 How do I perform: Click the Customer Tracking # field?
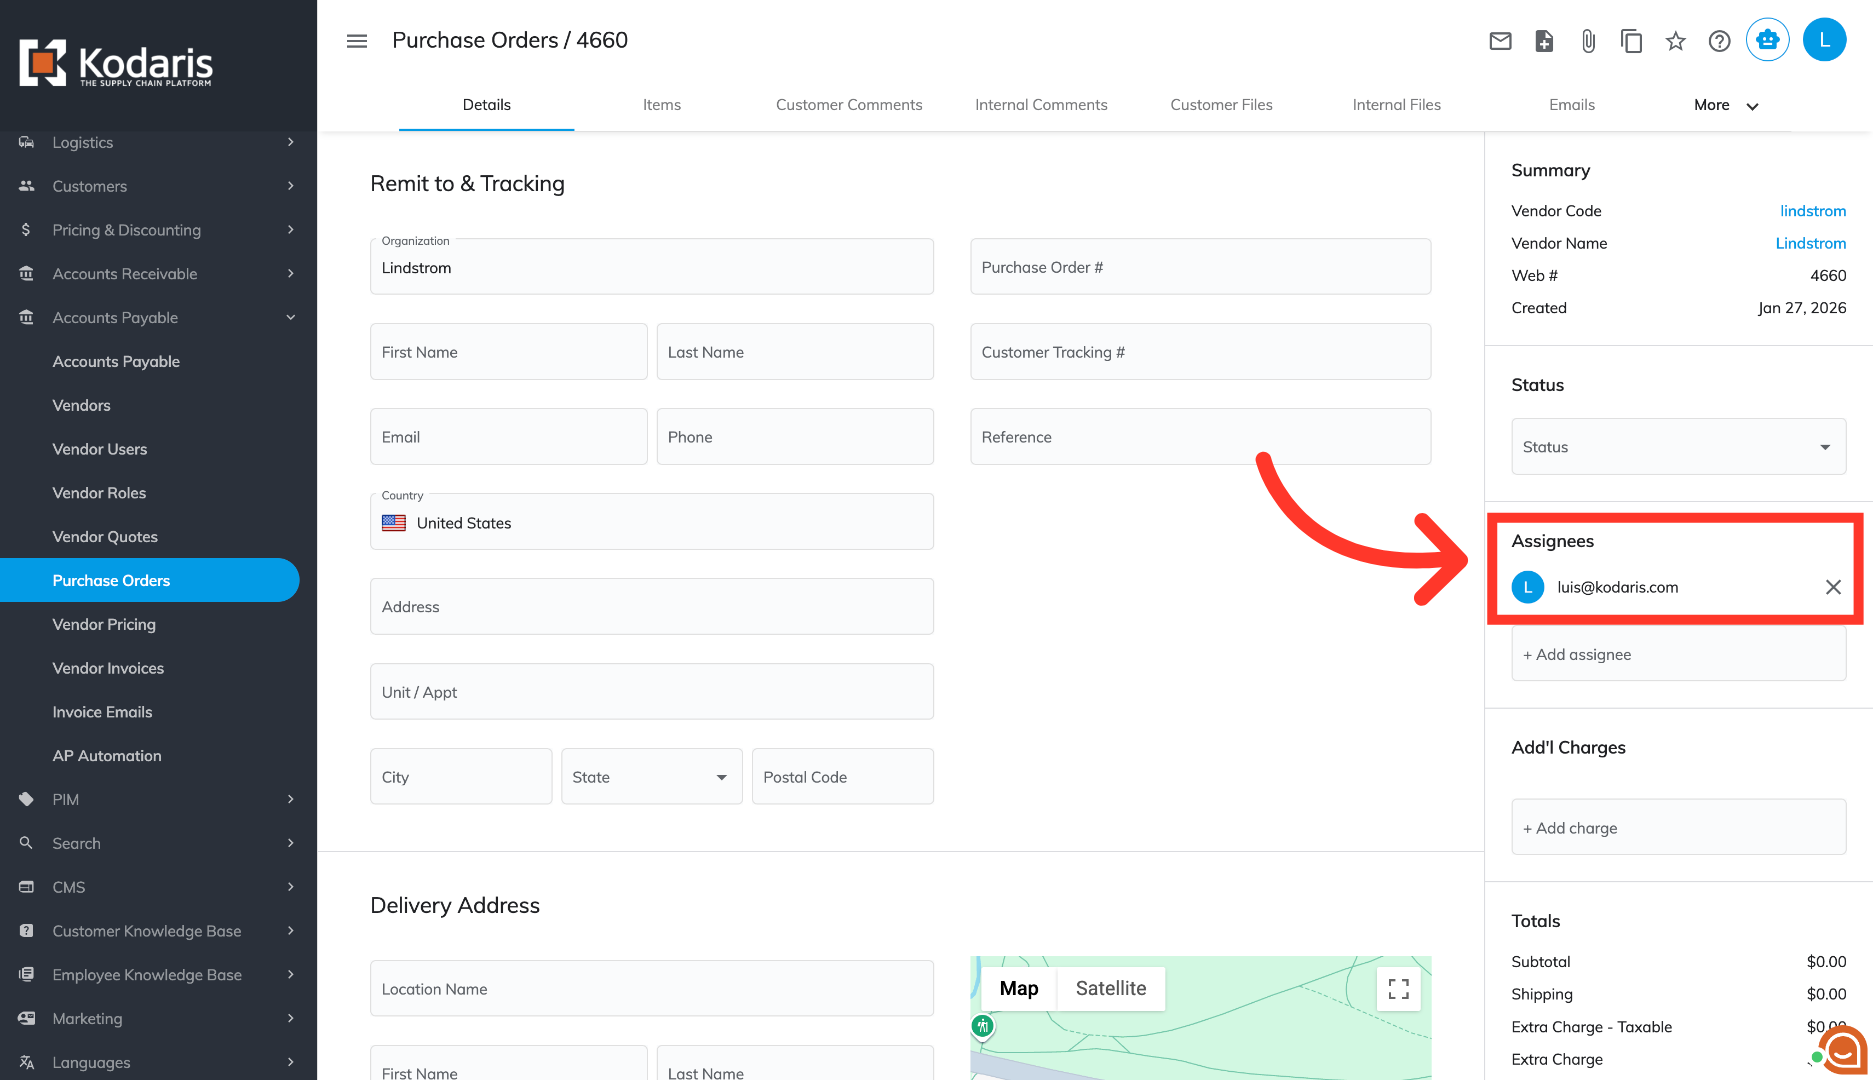point(1200,352)
